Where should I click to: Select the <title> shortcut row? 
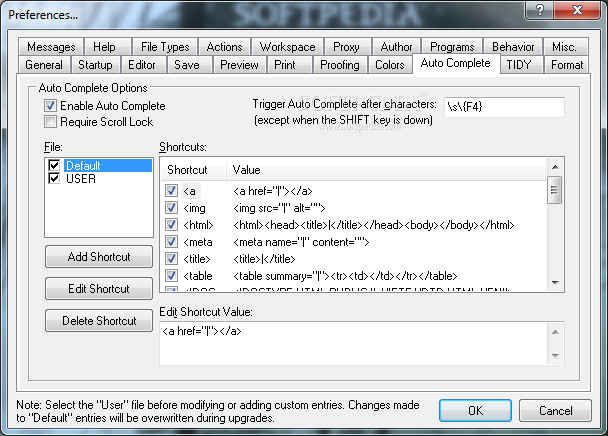(353, 258)
